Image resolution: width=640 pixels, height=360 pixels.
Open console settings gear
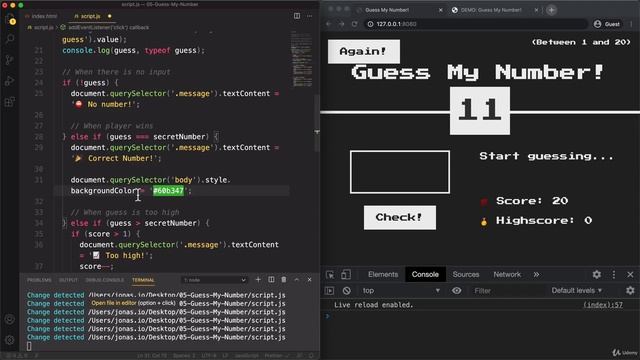pyautogui.click(x=630, y=291)
